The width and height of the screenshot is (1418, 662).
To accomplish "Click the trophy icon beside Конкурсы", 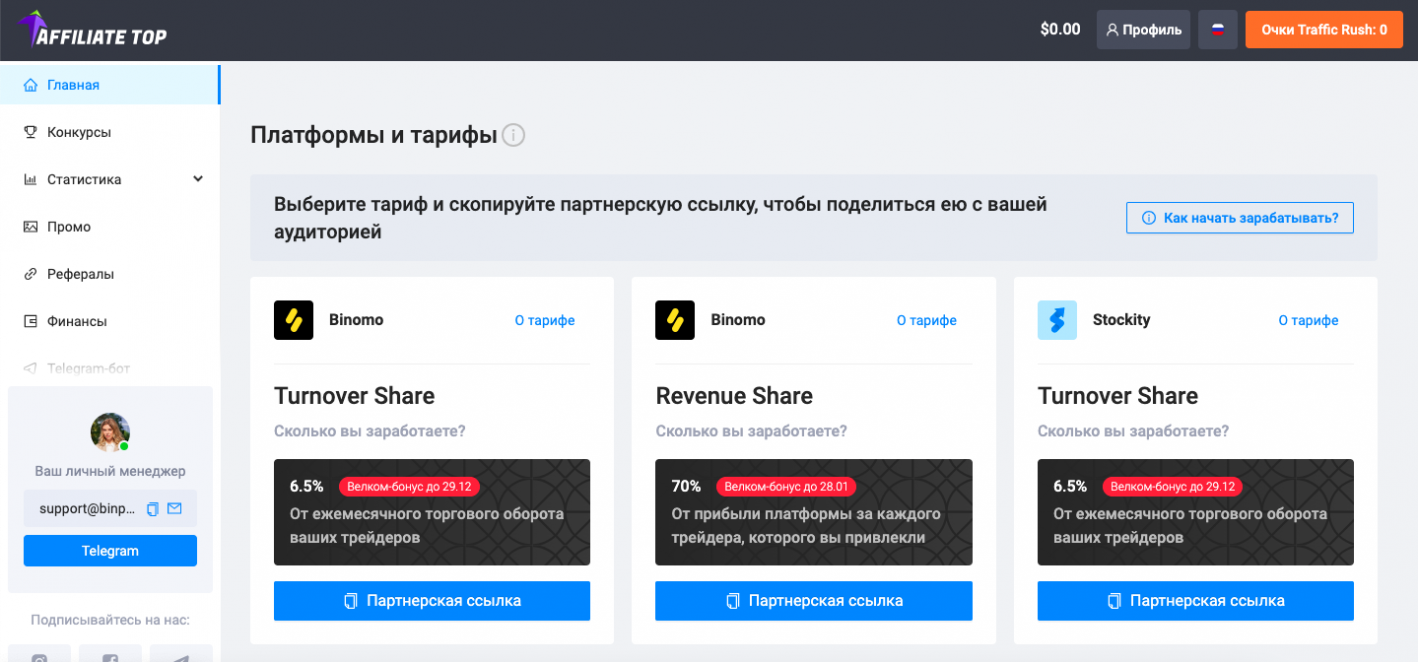I will tap(30, 132).
